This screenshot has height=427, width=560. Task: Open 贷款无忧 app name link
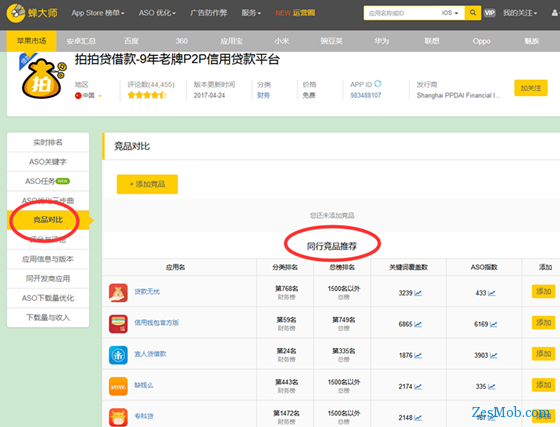(147, 292)
